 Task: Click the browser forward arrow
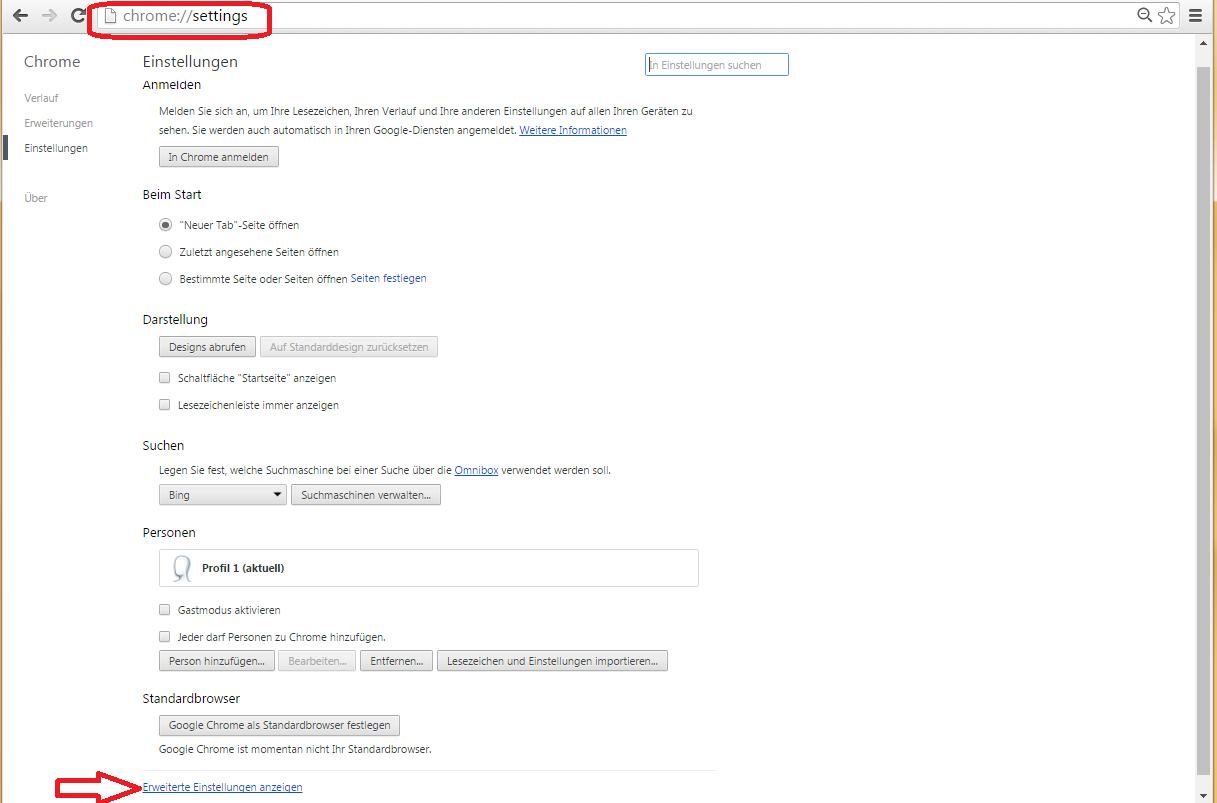click(x=49, y=16)
